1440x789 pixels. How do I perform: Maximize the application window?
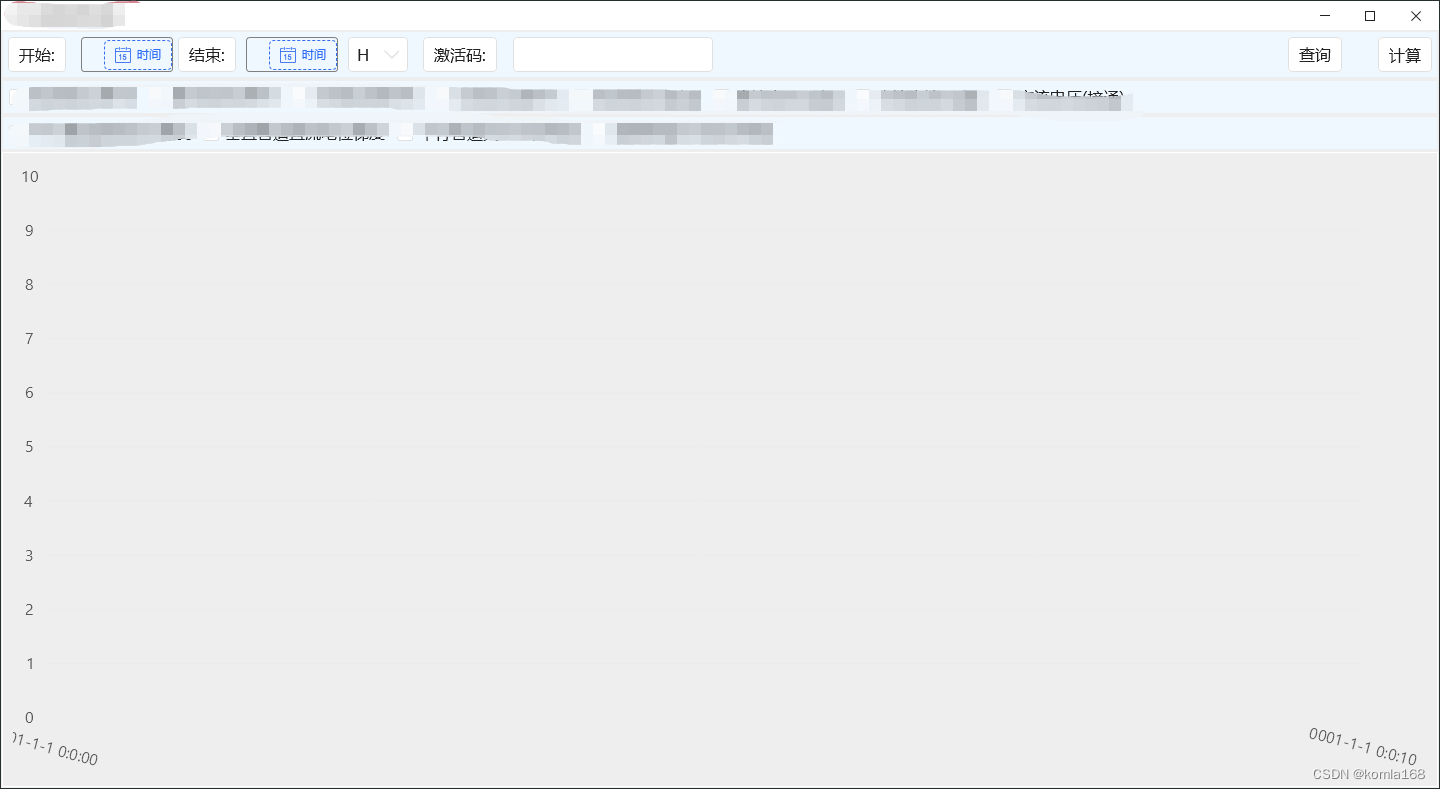(1370, 16)
